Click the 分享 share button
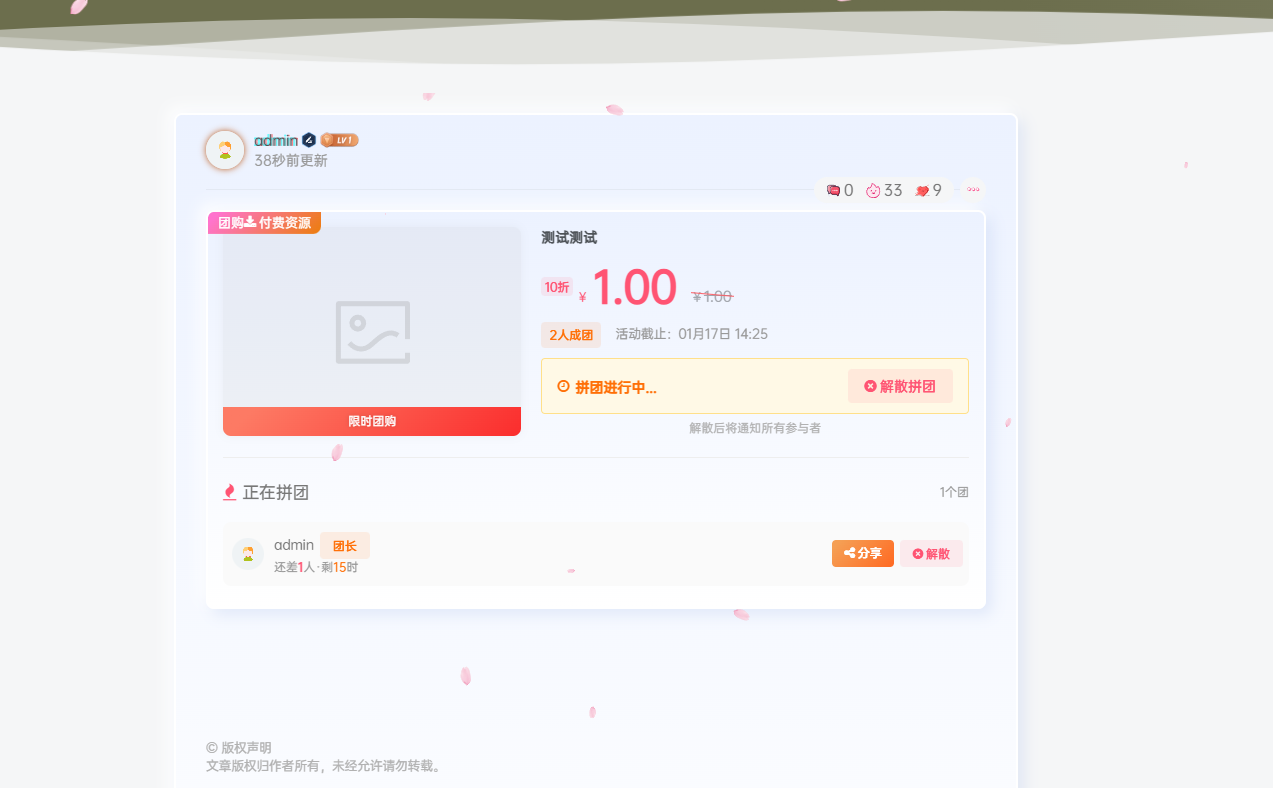This screenshot has height=788, width=1273. pos(862,553)
